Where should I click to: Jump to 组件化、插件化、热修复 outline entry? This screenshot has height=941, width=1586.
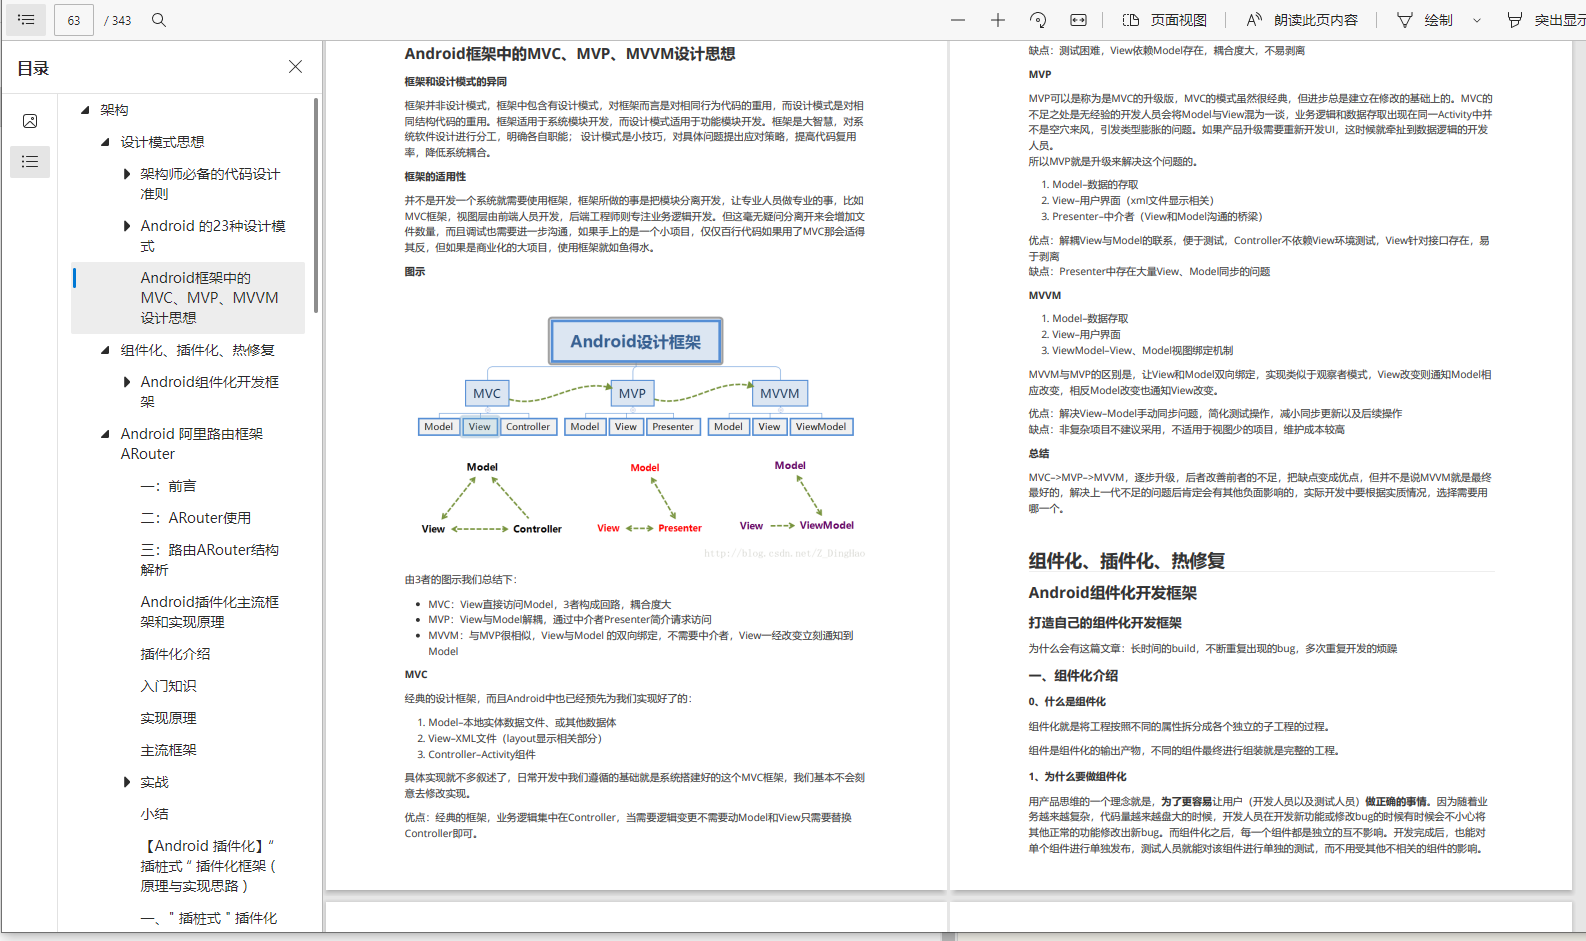tap(197, 350)
